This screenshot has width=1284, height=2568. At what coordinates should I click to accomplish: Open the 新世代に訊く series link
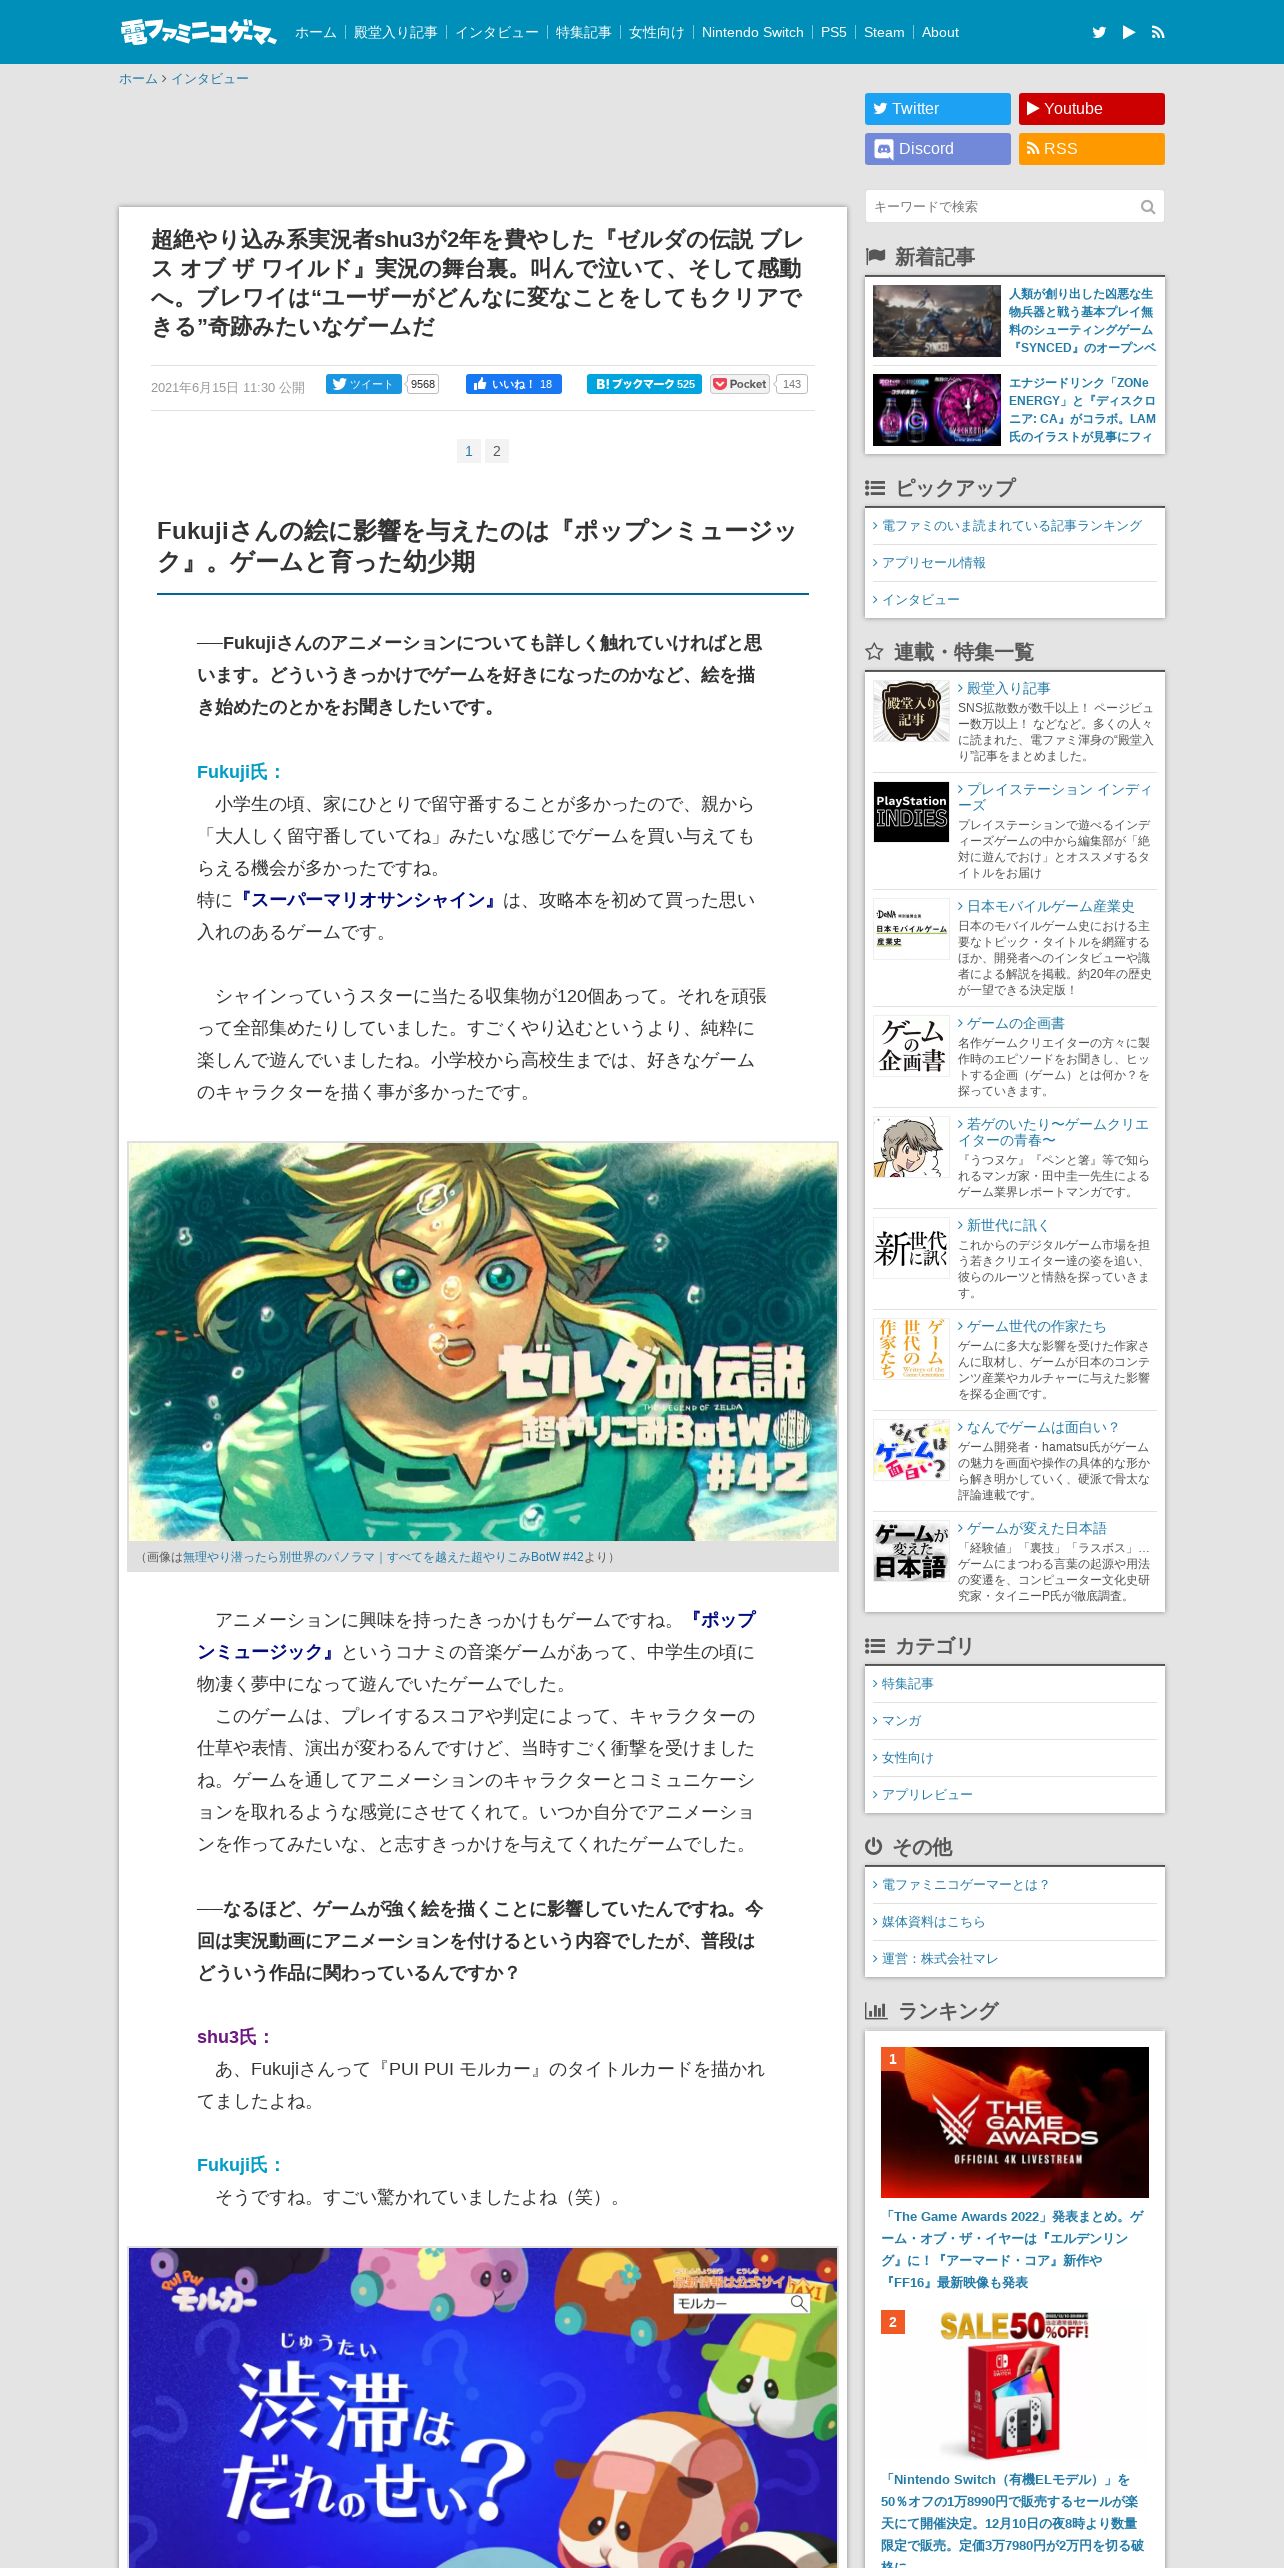(1007, 1225)
